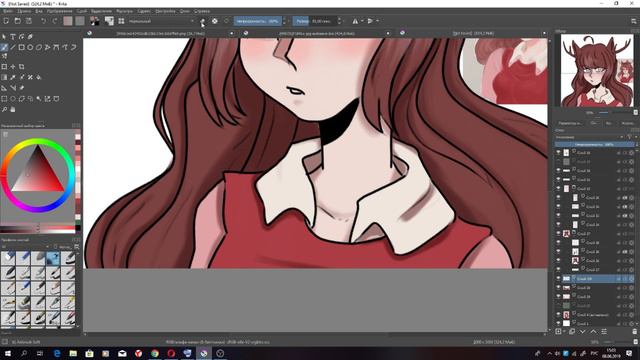Save the document using toolbar icon
640x360 pixels.
29,21
